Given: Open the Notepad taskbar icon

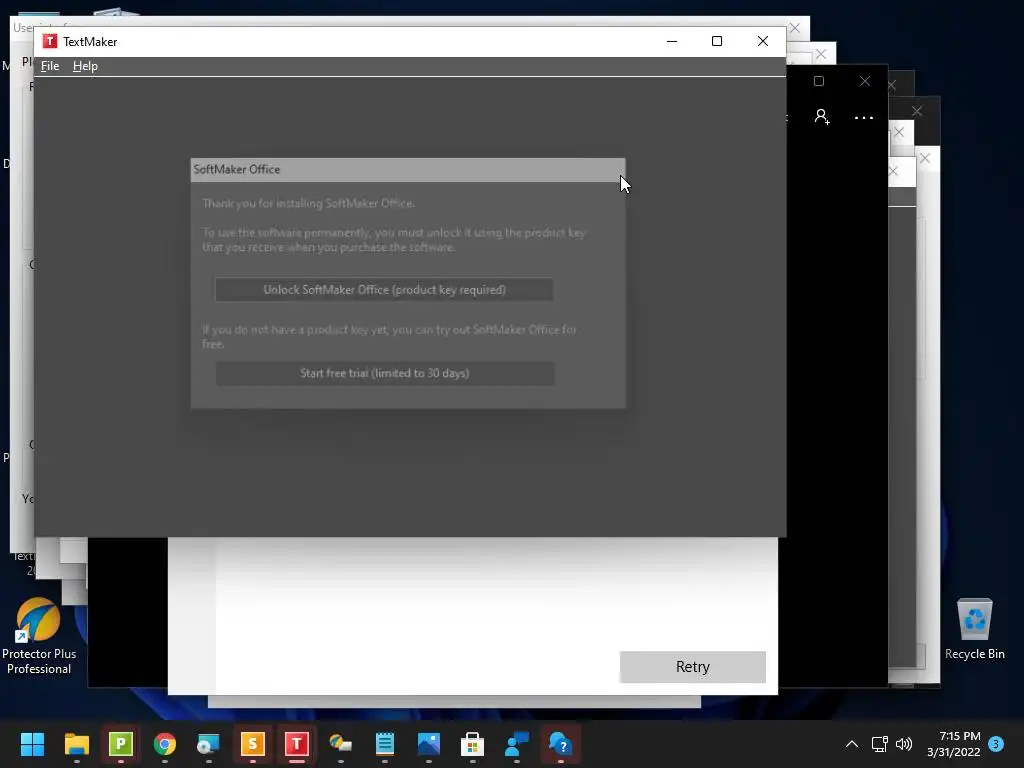Looking at the screenshot, I should tap(385, 744).
